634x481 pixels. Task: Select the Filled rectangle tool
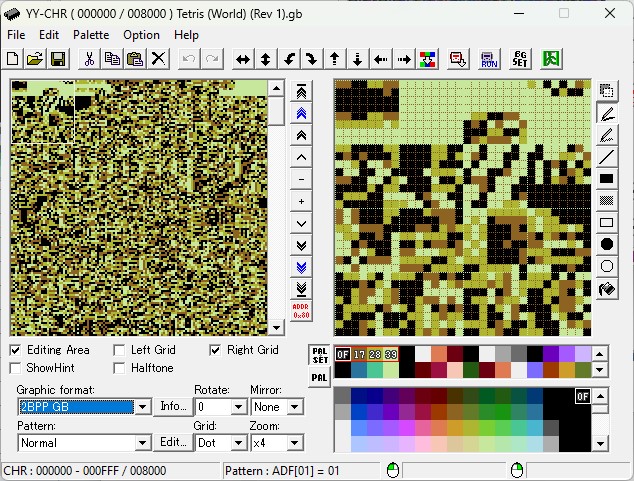607,179
